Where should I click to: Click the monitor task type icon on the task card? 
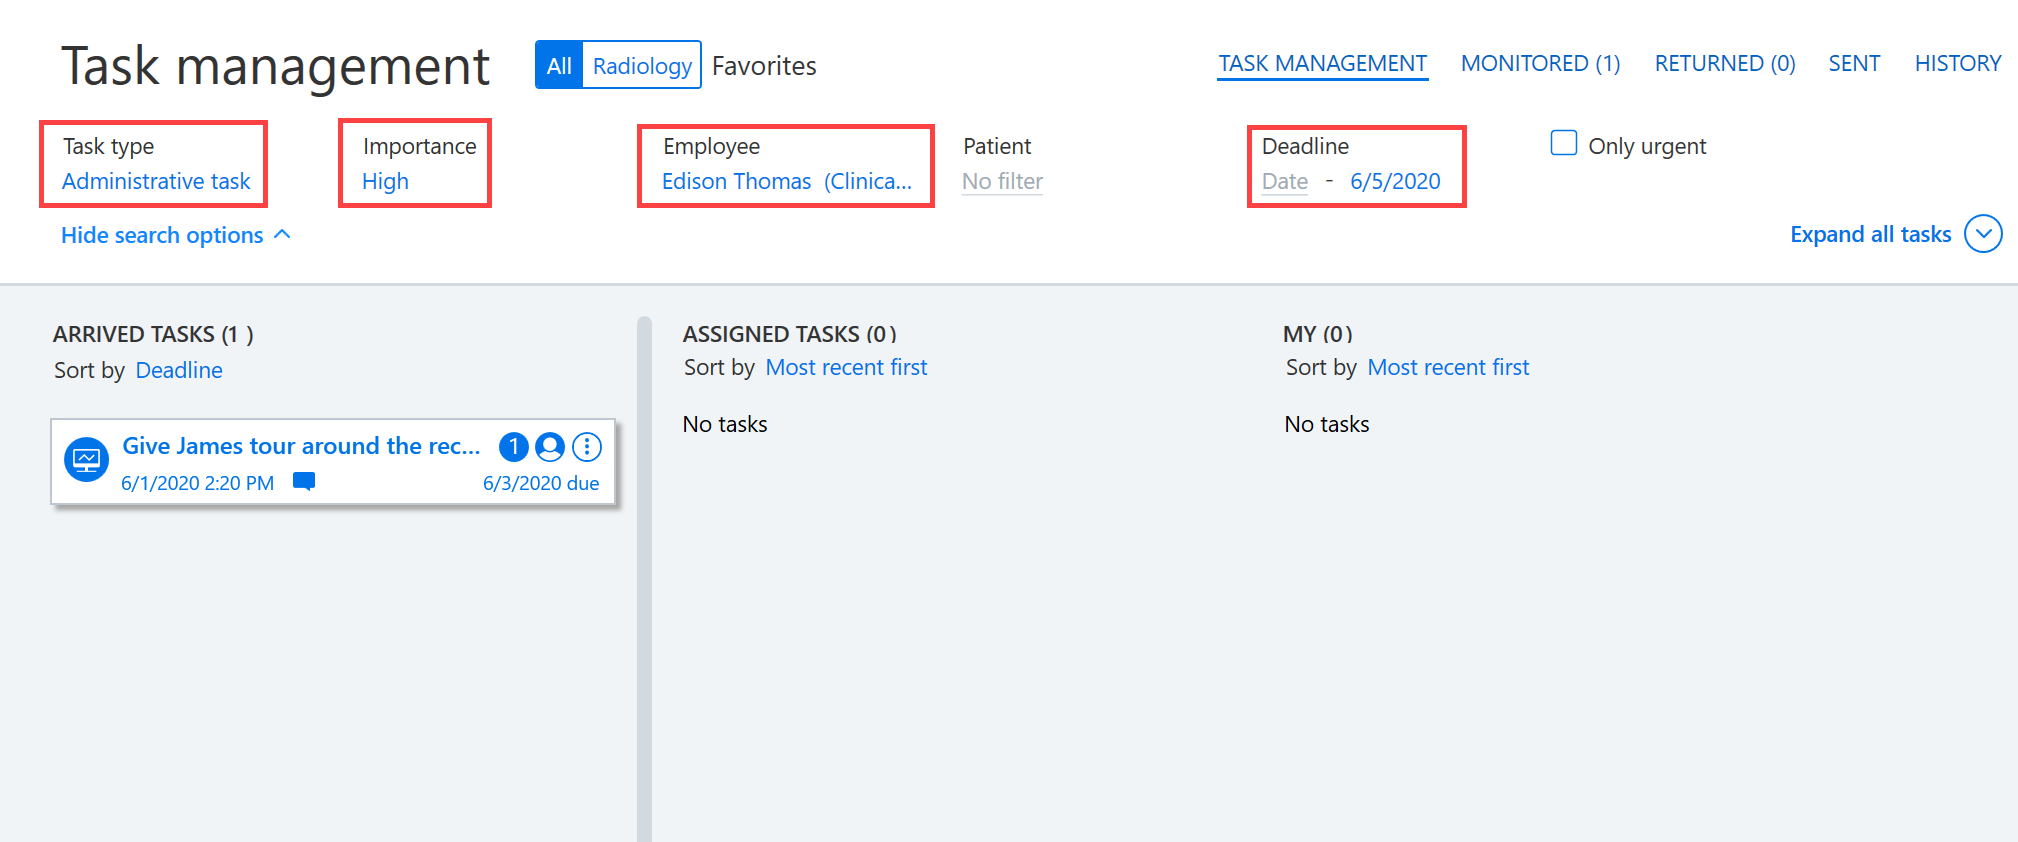(x=86, y=460)
